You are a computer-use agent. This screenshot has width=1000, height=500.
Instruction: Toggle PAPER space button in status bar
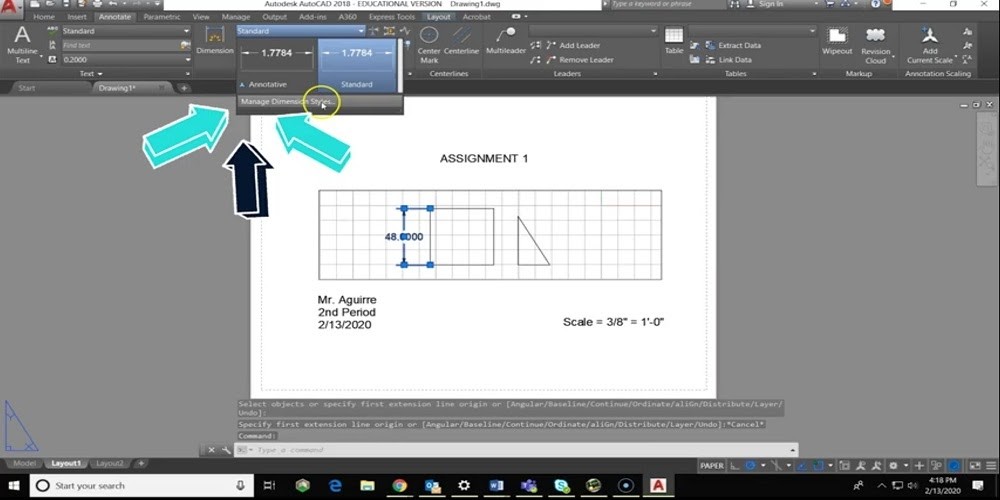click(712, 465)
